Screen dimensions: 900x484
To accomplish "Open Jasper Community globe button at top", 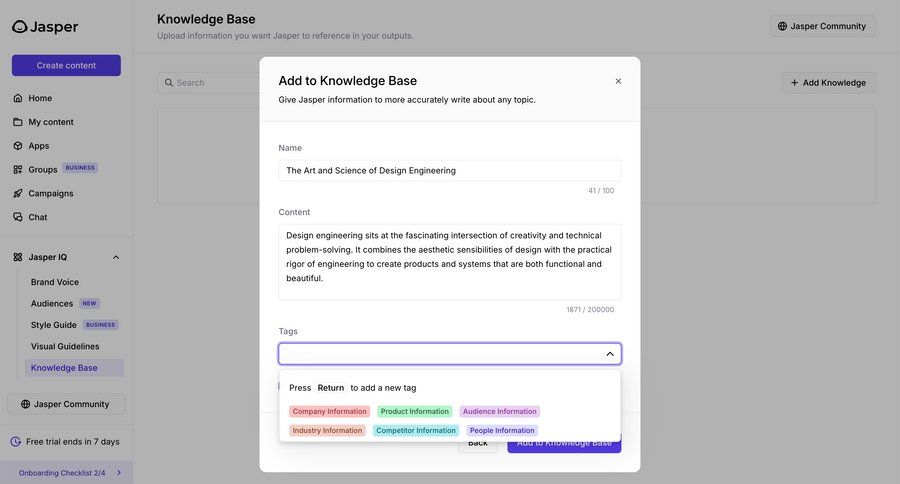I will pyautogui.click(x=822, y=26).
